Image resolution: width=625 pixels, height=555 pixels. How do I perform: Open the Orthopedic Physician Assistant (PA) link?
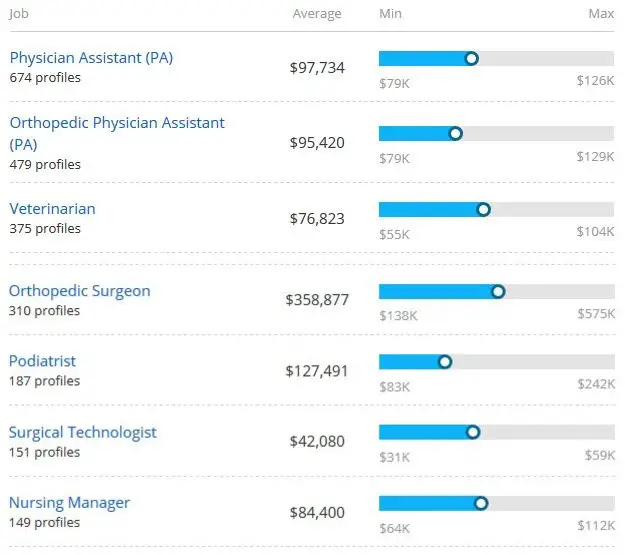tap(117, 123)
